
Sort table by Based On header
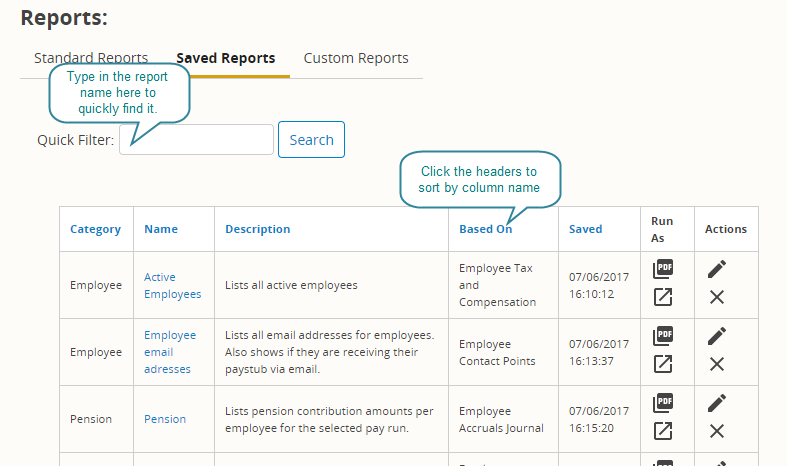coord(485,229)
